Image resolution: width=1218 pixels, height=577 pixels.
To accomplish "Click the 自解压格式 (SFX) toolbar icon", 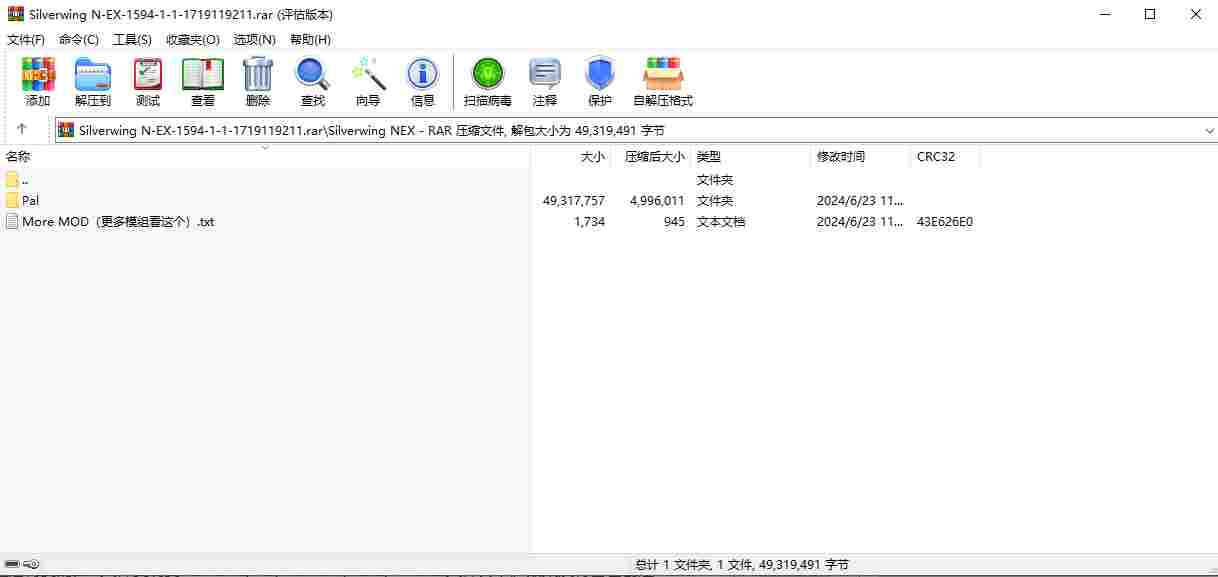I will [x=663, y=75].
